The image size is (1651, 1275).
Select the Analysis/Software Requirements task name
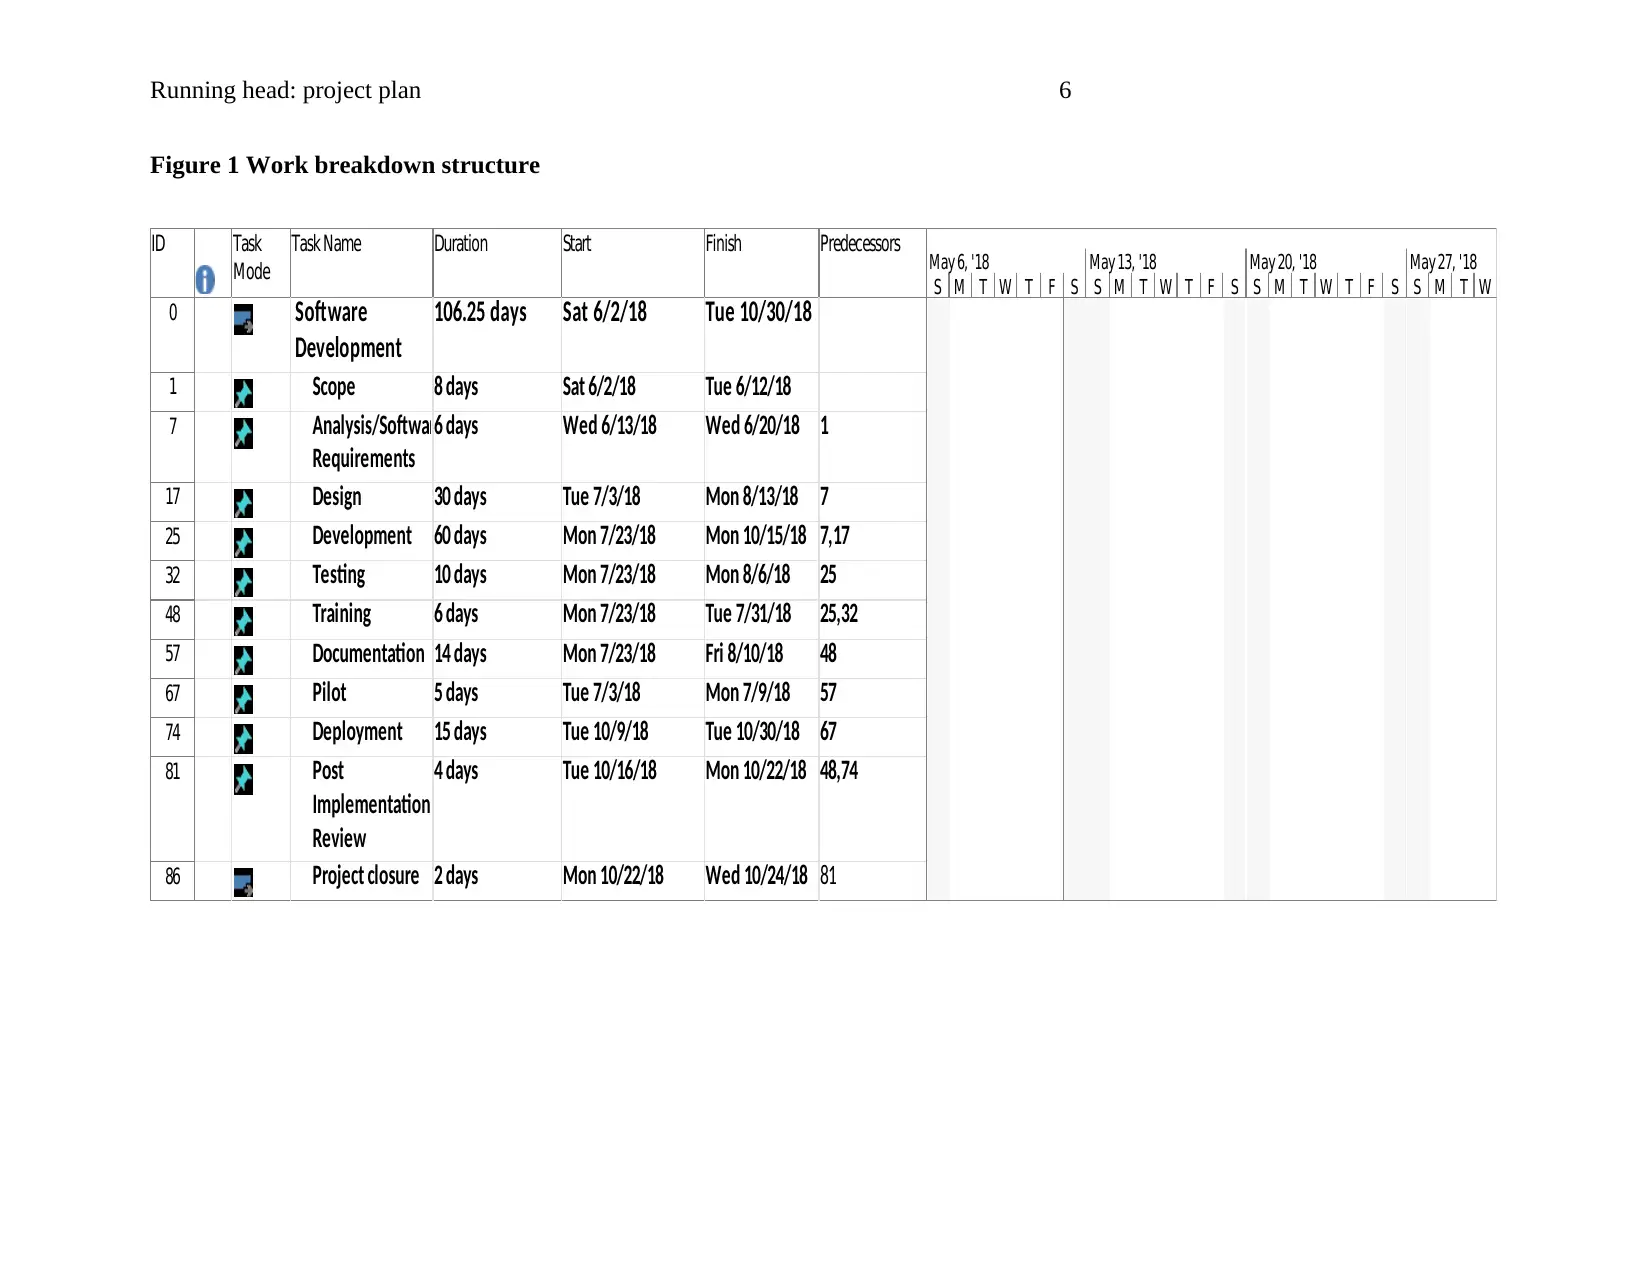371,442
